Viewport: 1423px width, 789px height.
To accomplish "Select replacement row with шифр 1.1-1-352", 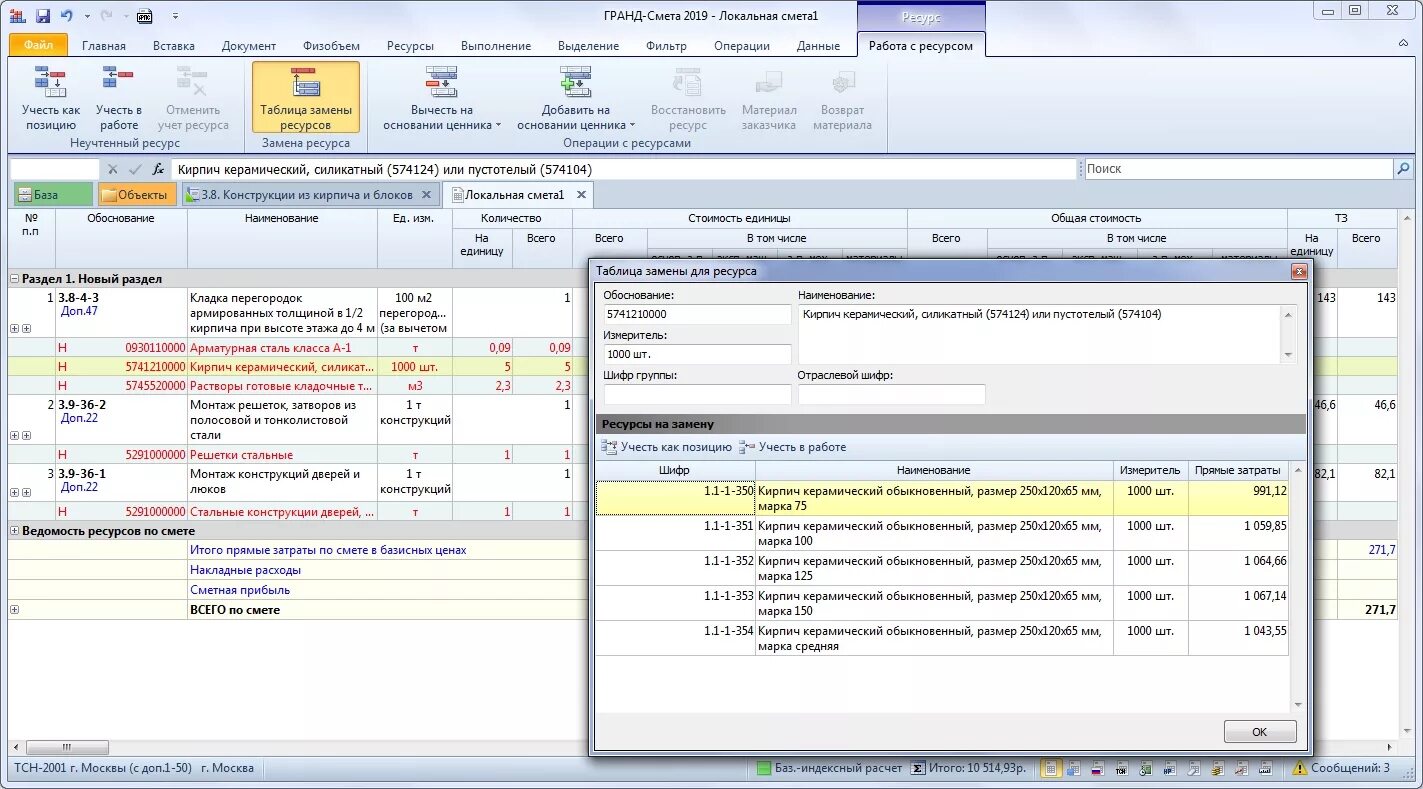I will pyautogui.click(x=942, y=568).
